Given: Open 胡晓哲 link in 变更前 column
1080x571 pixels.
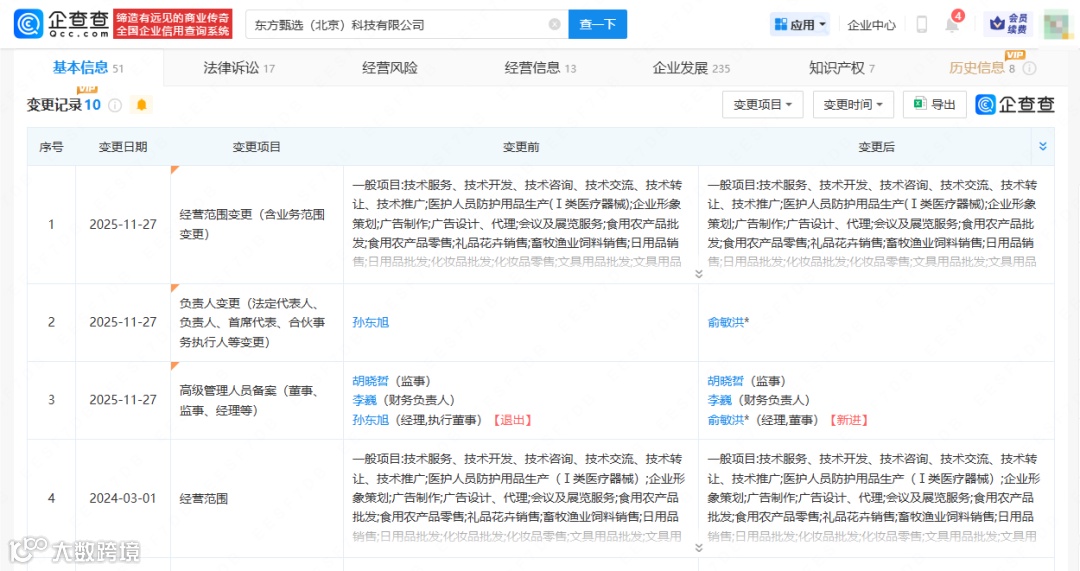Looking at the screenshot, I should pos(371,381).
